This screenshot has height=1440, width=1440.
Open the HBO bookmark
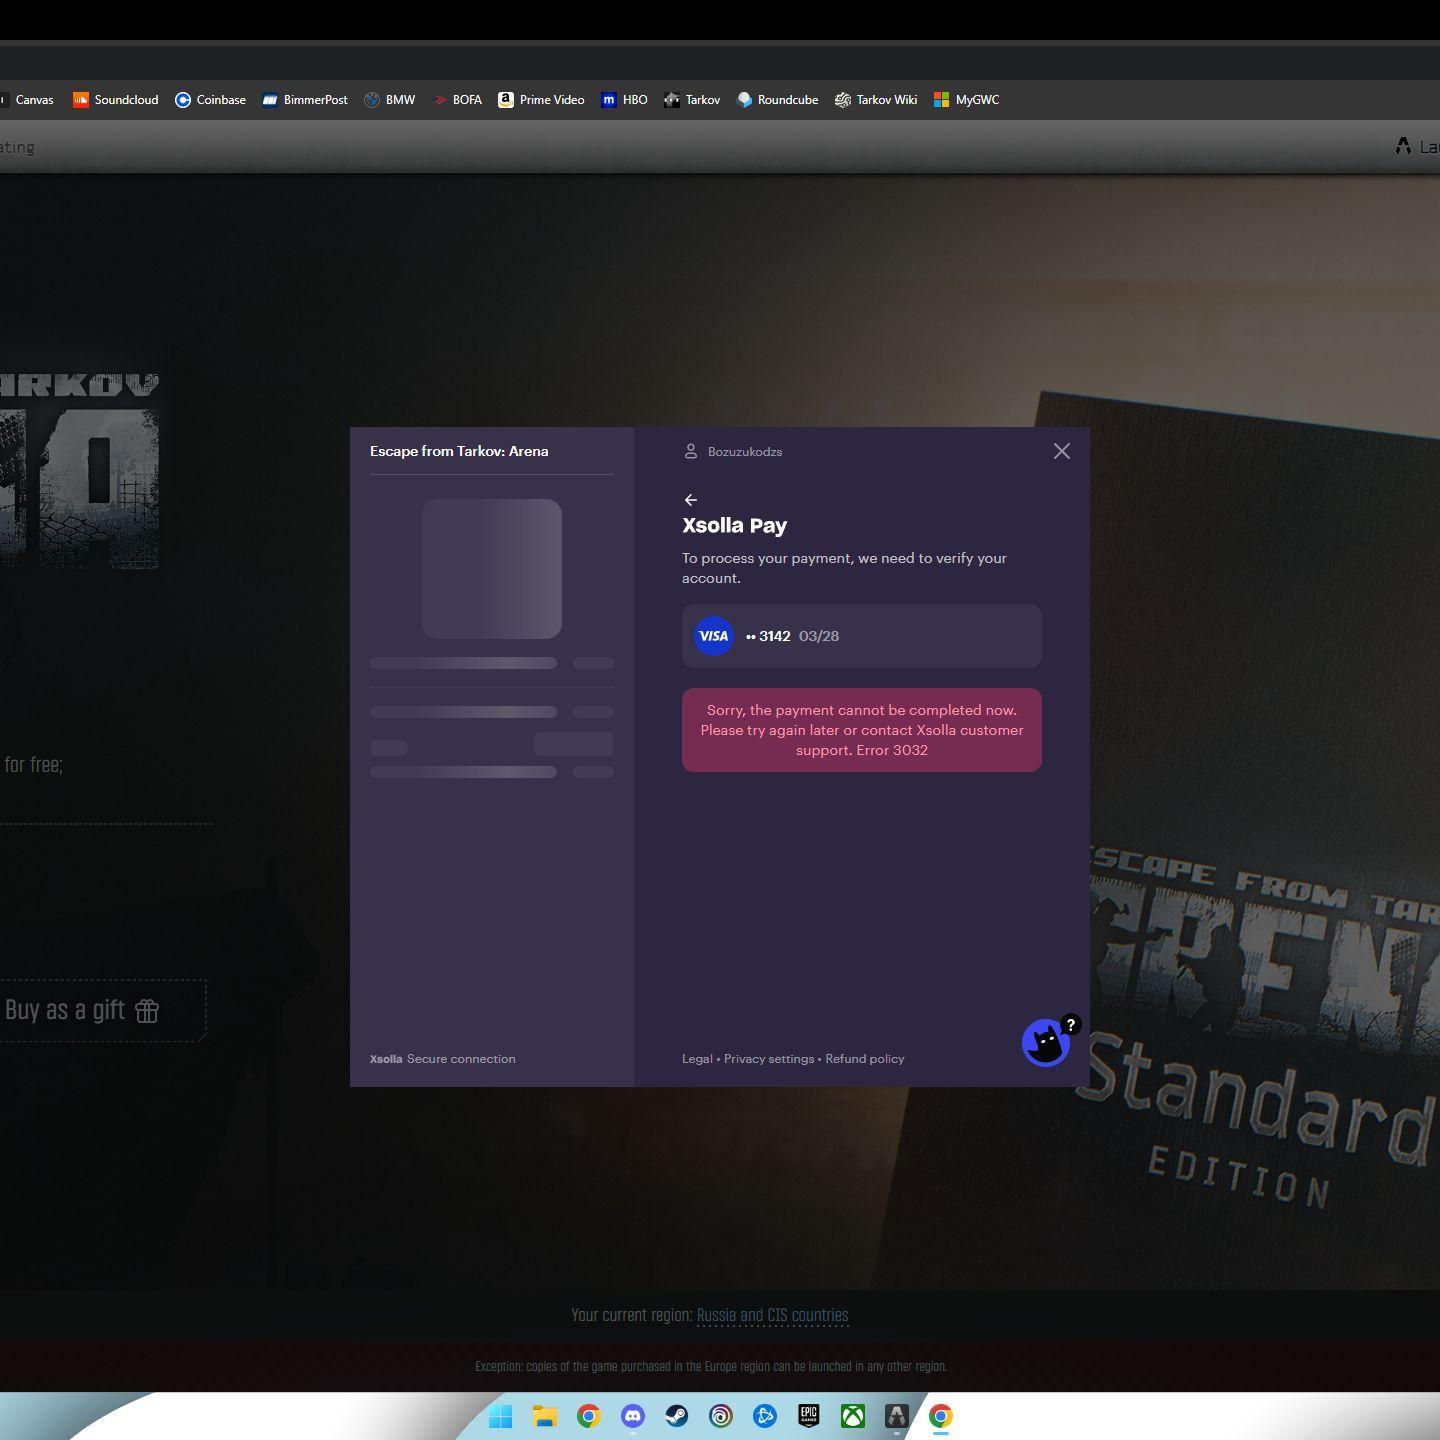pos(624,100)
